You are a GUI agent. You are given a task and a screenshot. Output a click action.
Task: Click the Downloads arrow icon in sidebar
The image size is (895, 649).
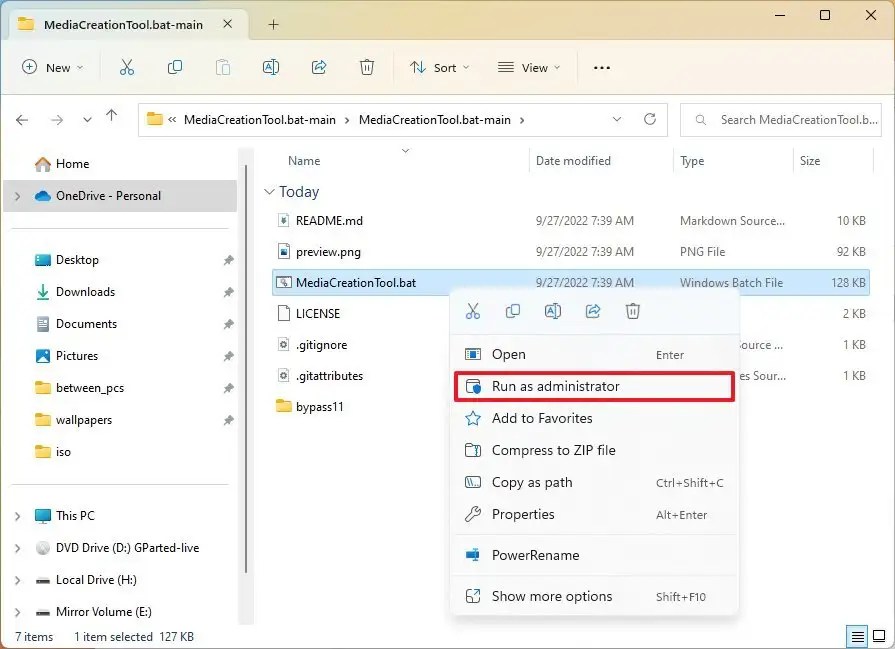tap(42, 292)
